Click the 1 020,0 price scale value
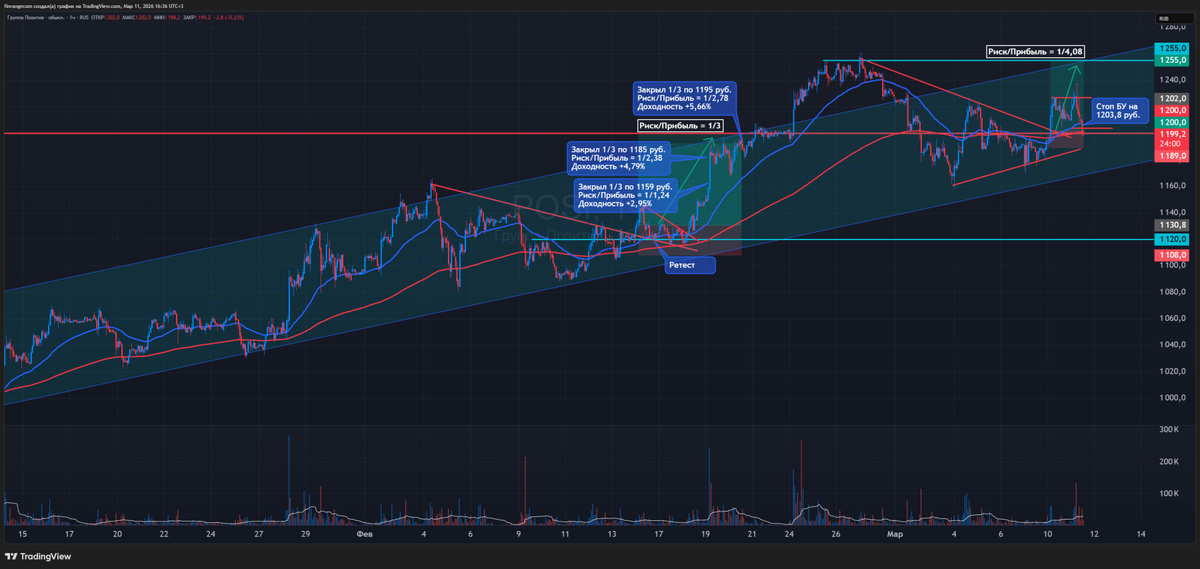The height and width of the screenshot is (569, 1200). click(x=1172, y=372)
